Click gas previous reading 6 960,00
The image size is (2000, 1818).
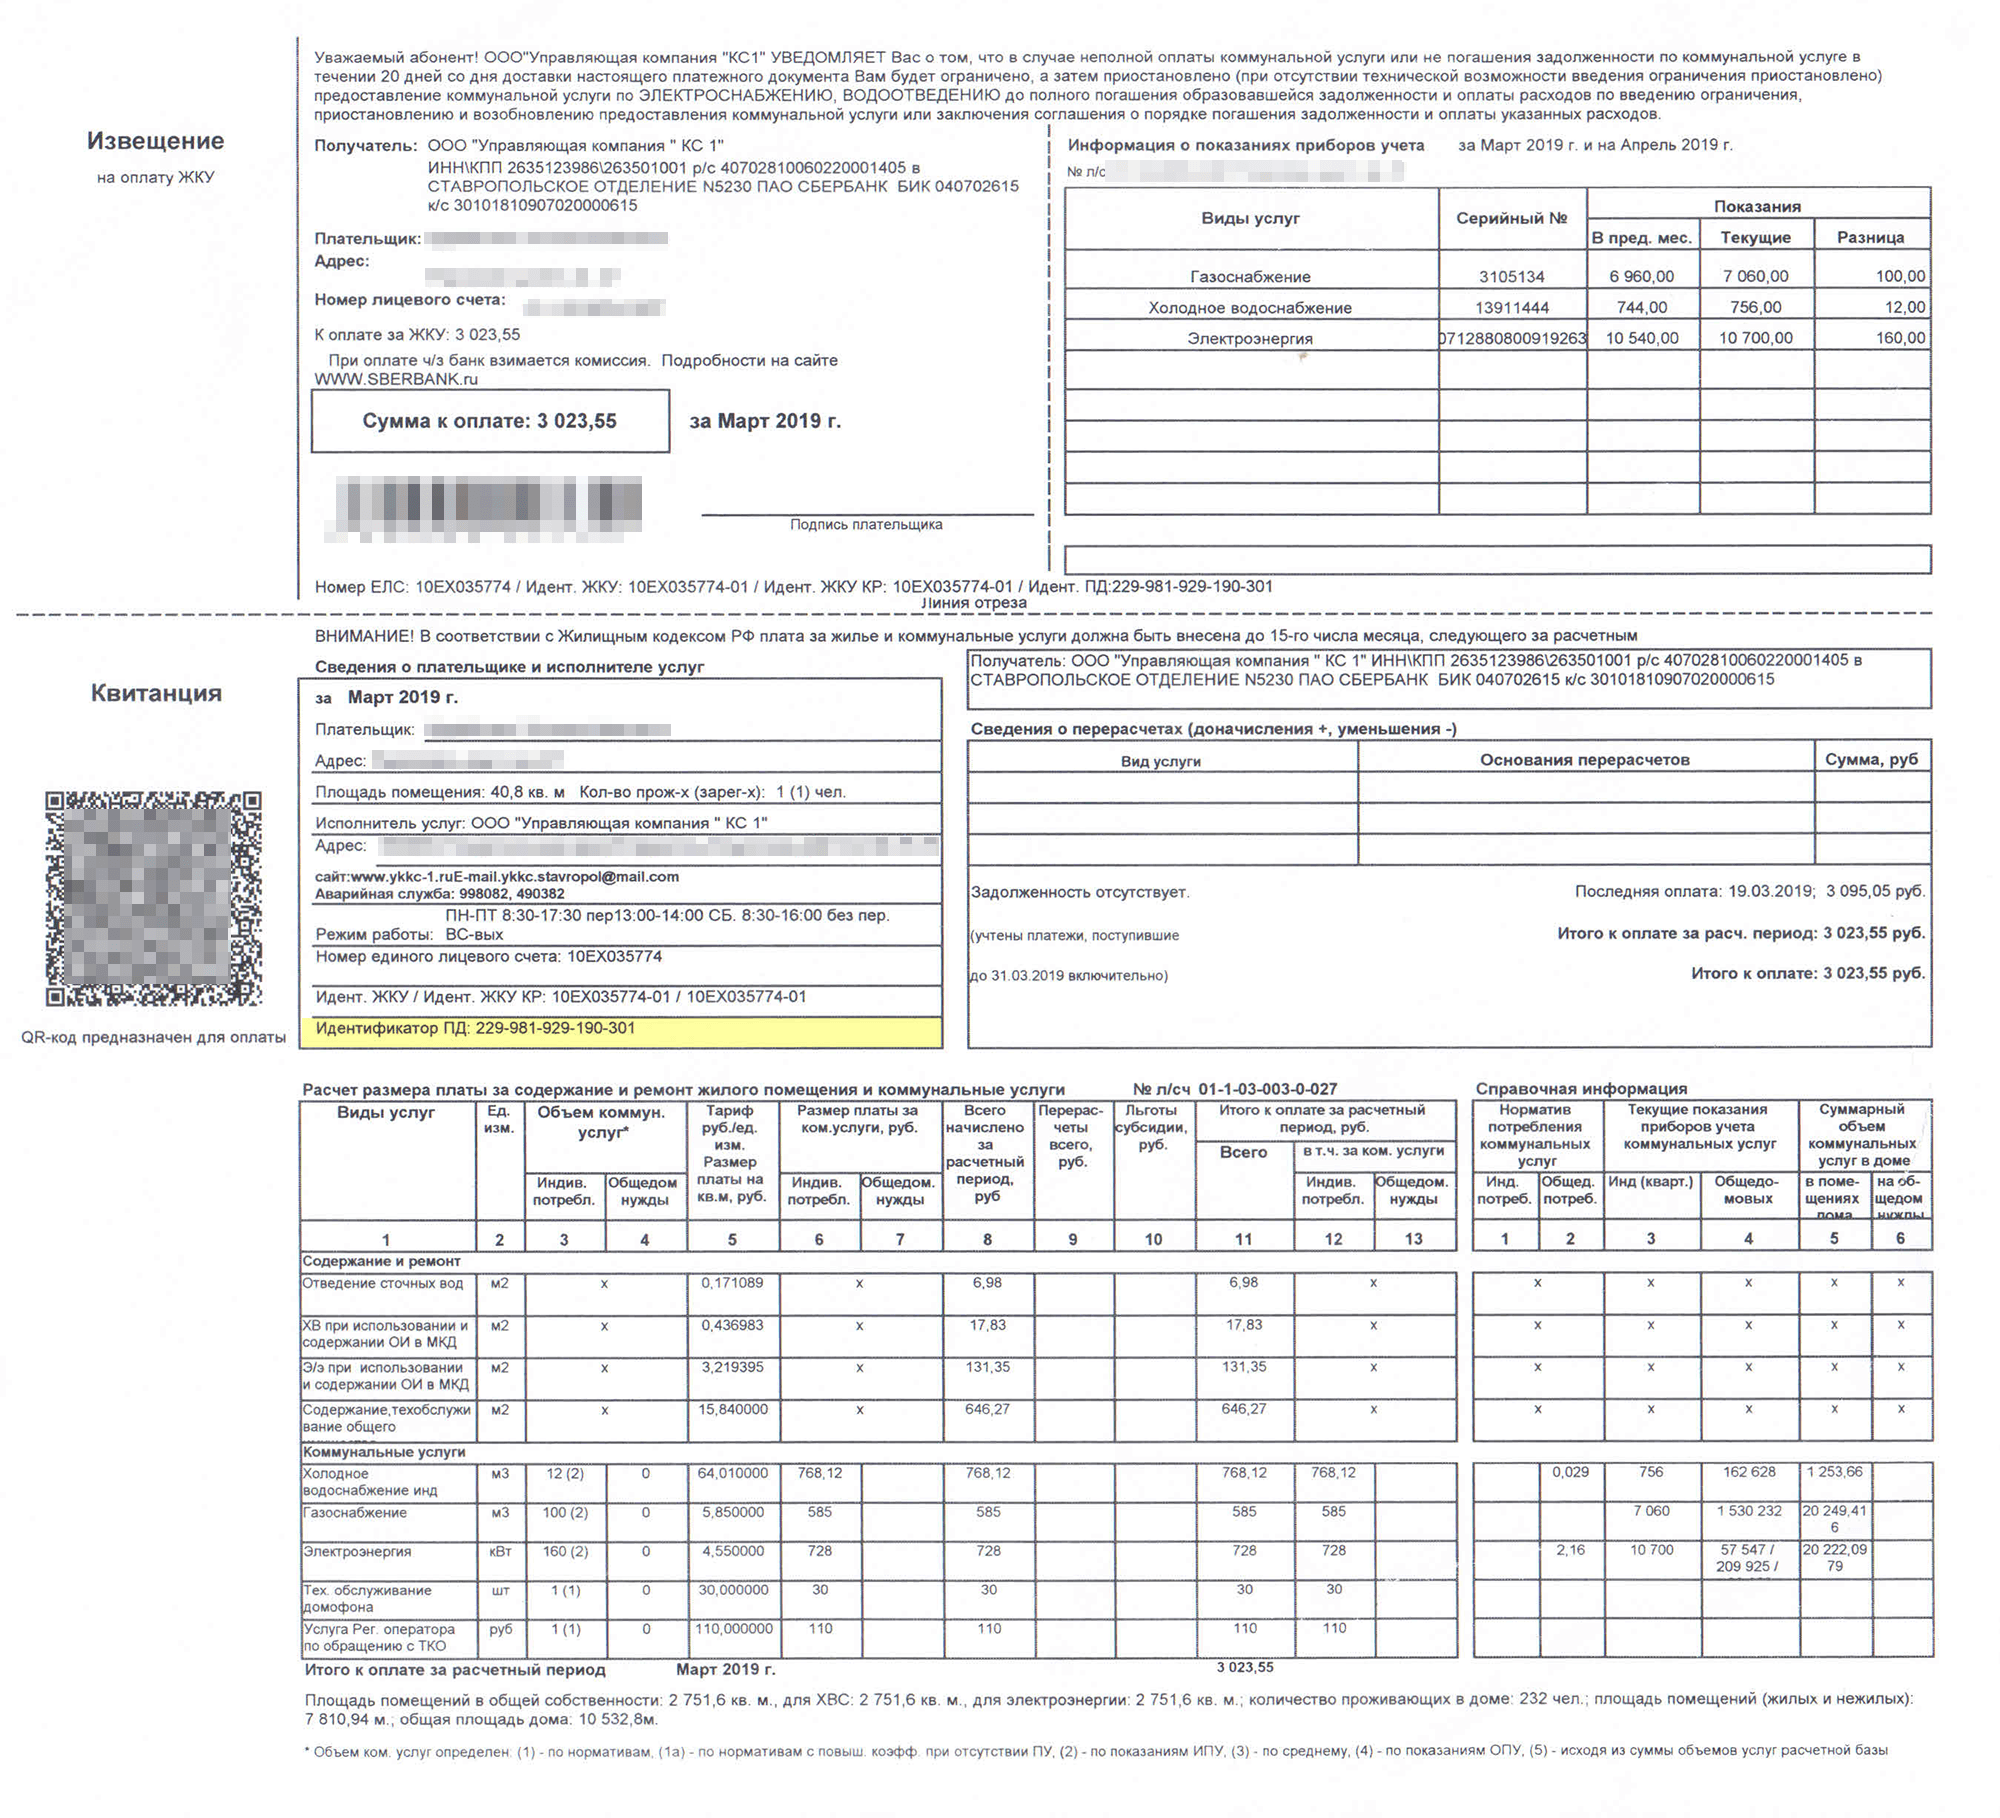tap(1642, 276)
